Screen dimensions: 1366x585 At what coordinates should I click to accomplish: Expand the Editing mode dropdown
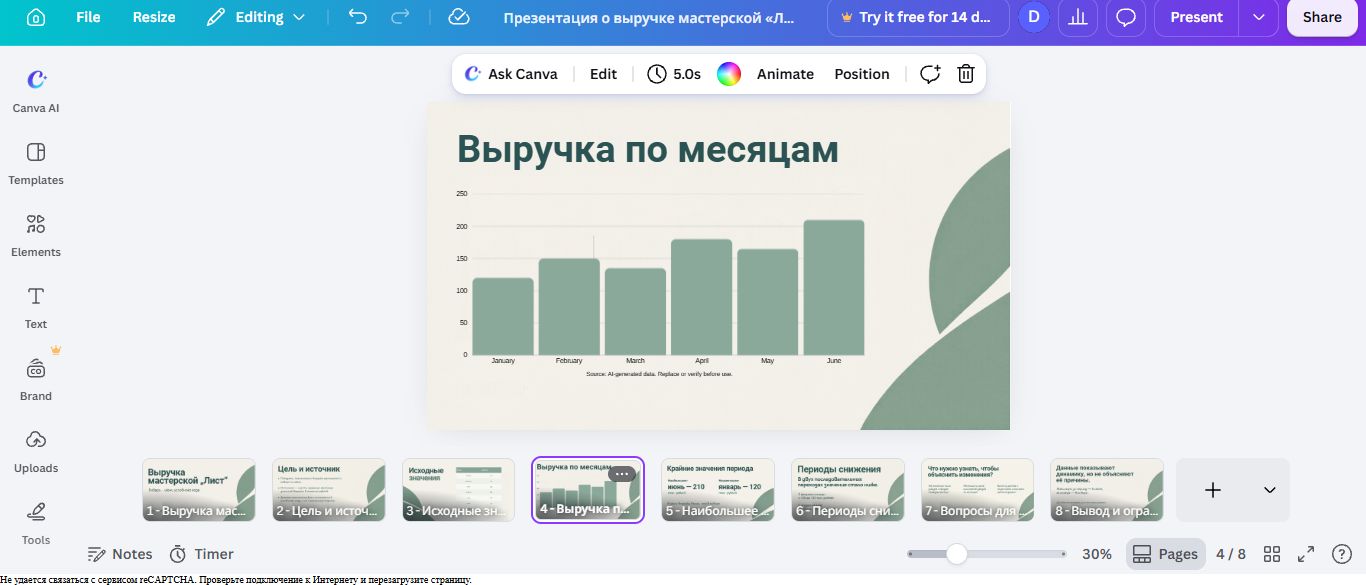point(258,17)
